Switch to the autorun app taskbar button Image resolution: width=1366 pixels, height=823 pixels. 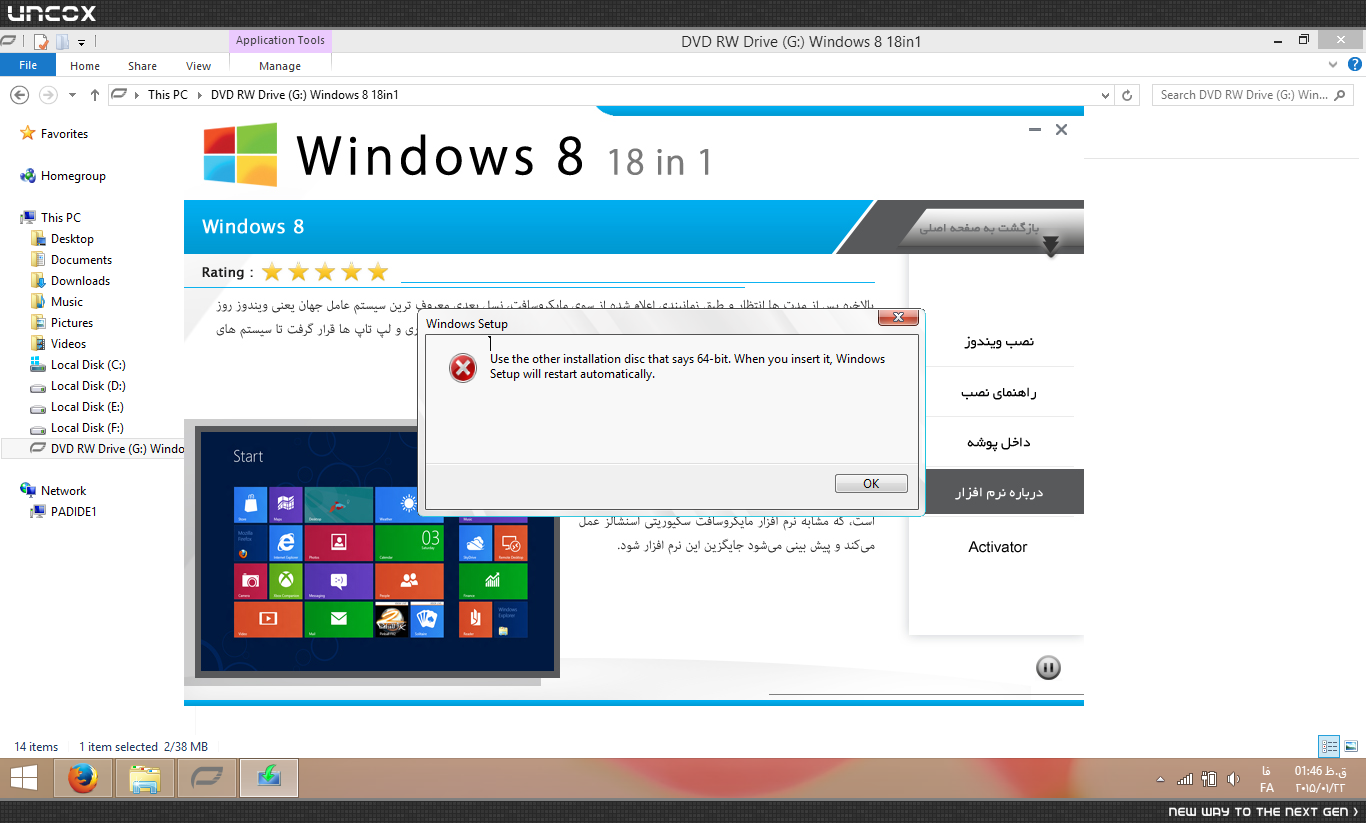(207, 778)
